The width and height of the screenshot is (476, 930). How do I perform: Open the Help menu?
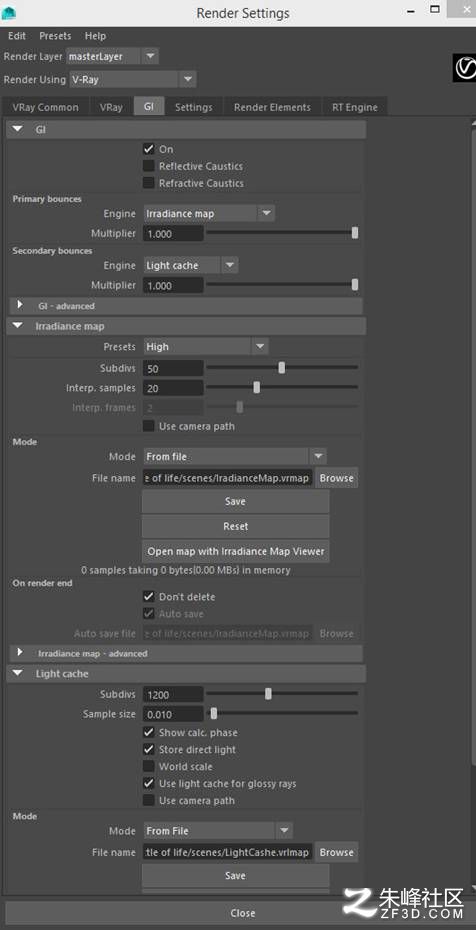click(95, 36)
